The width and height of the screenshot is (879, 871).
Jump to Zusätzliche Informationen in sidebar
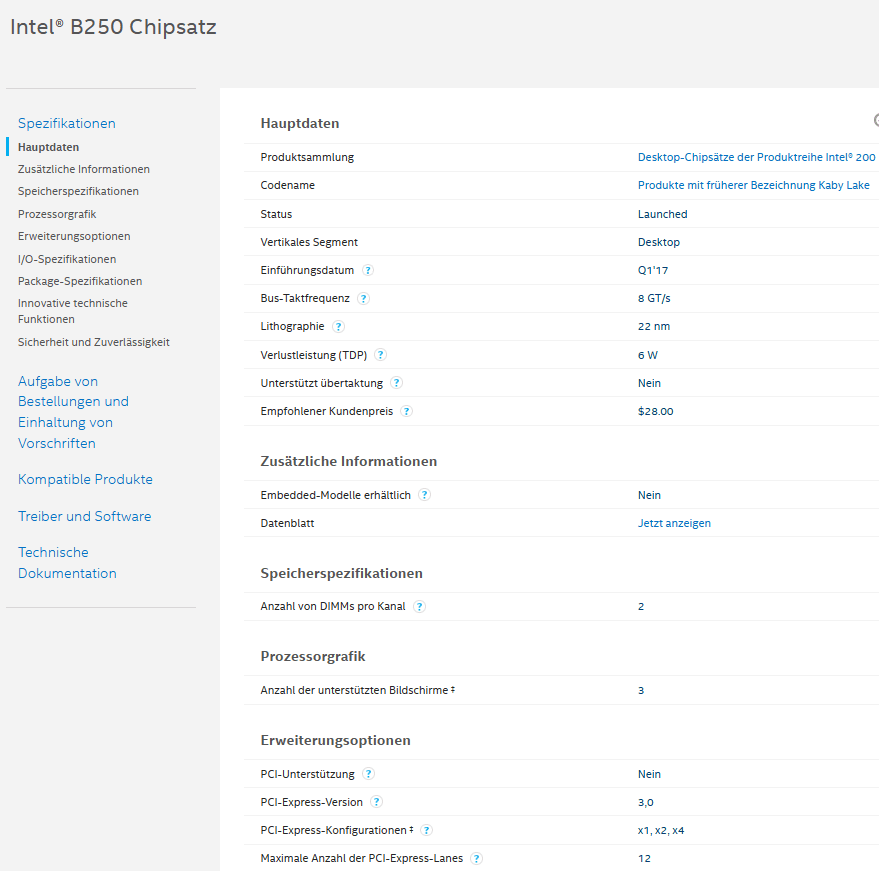[84, 169]
